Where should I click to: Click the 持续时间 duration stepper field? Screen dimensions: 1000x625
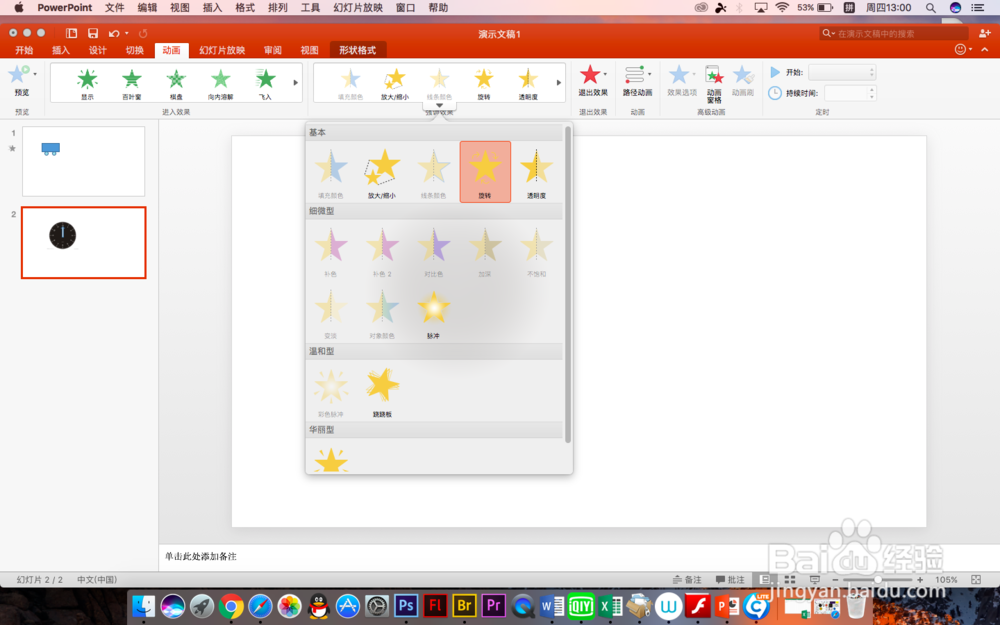[x=850, y=93]
